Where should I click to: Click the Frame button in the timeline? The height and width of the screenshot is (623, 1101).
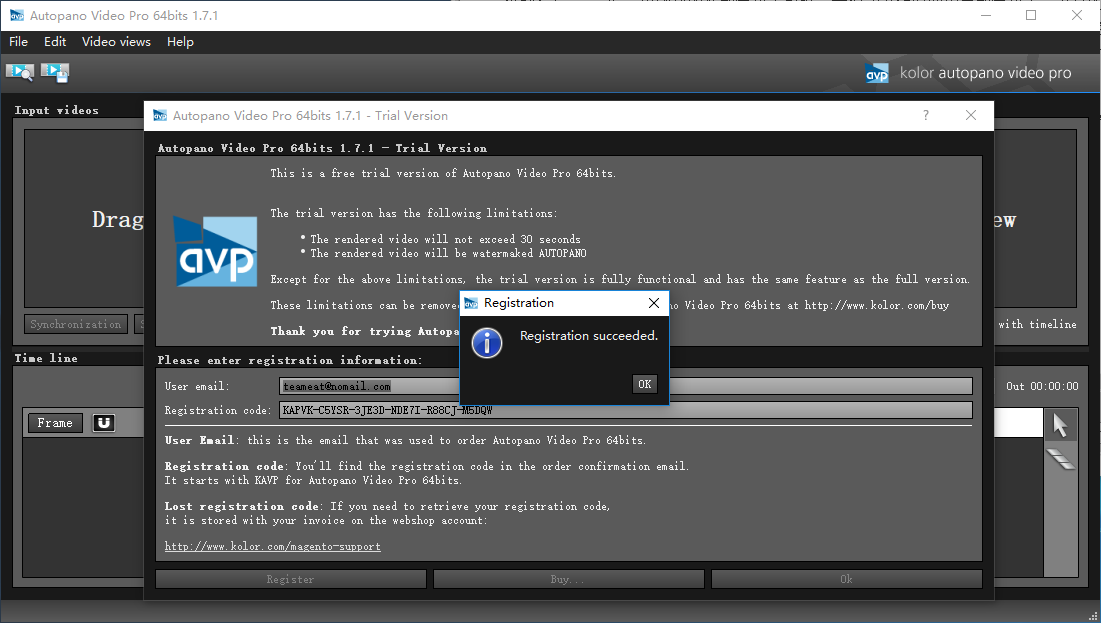(x=55, y=423)
